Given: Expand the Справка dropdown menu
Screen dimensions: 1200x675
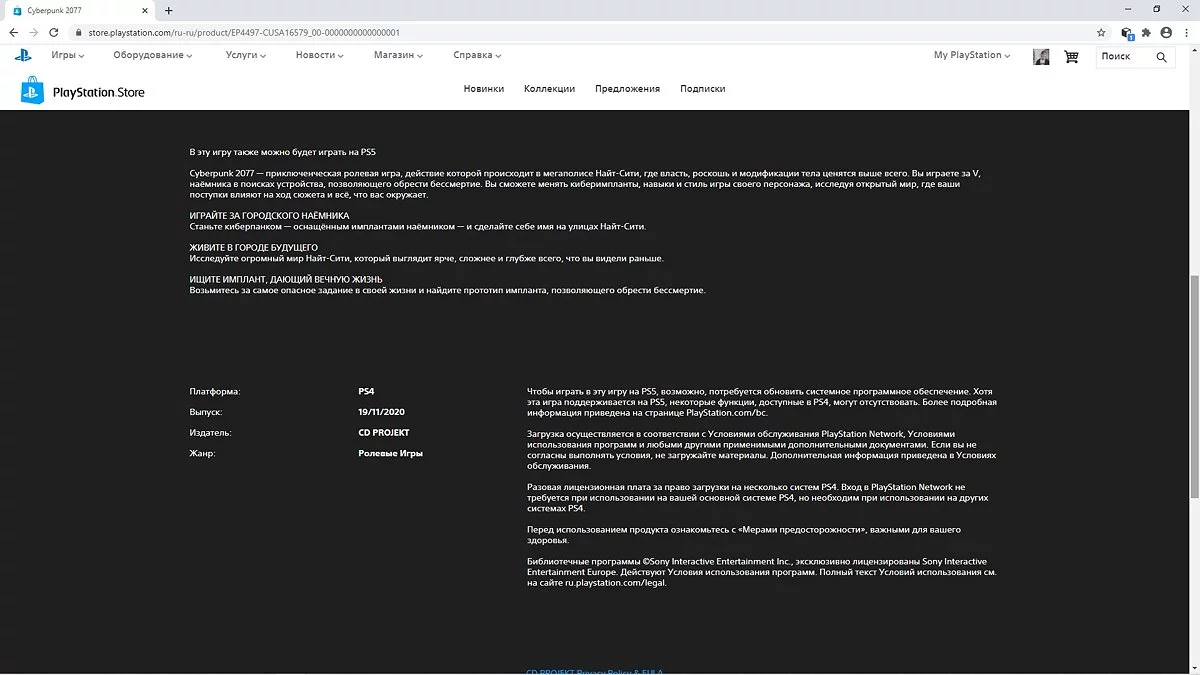Looking at the screenshot, I should (x=476, y=55).
